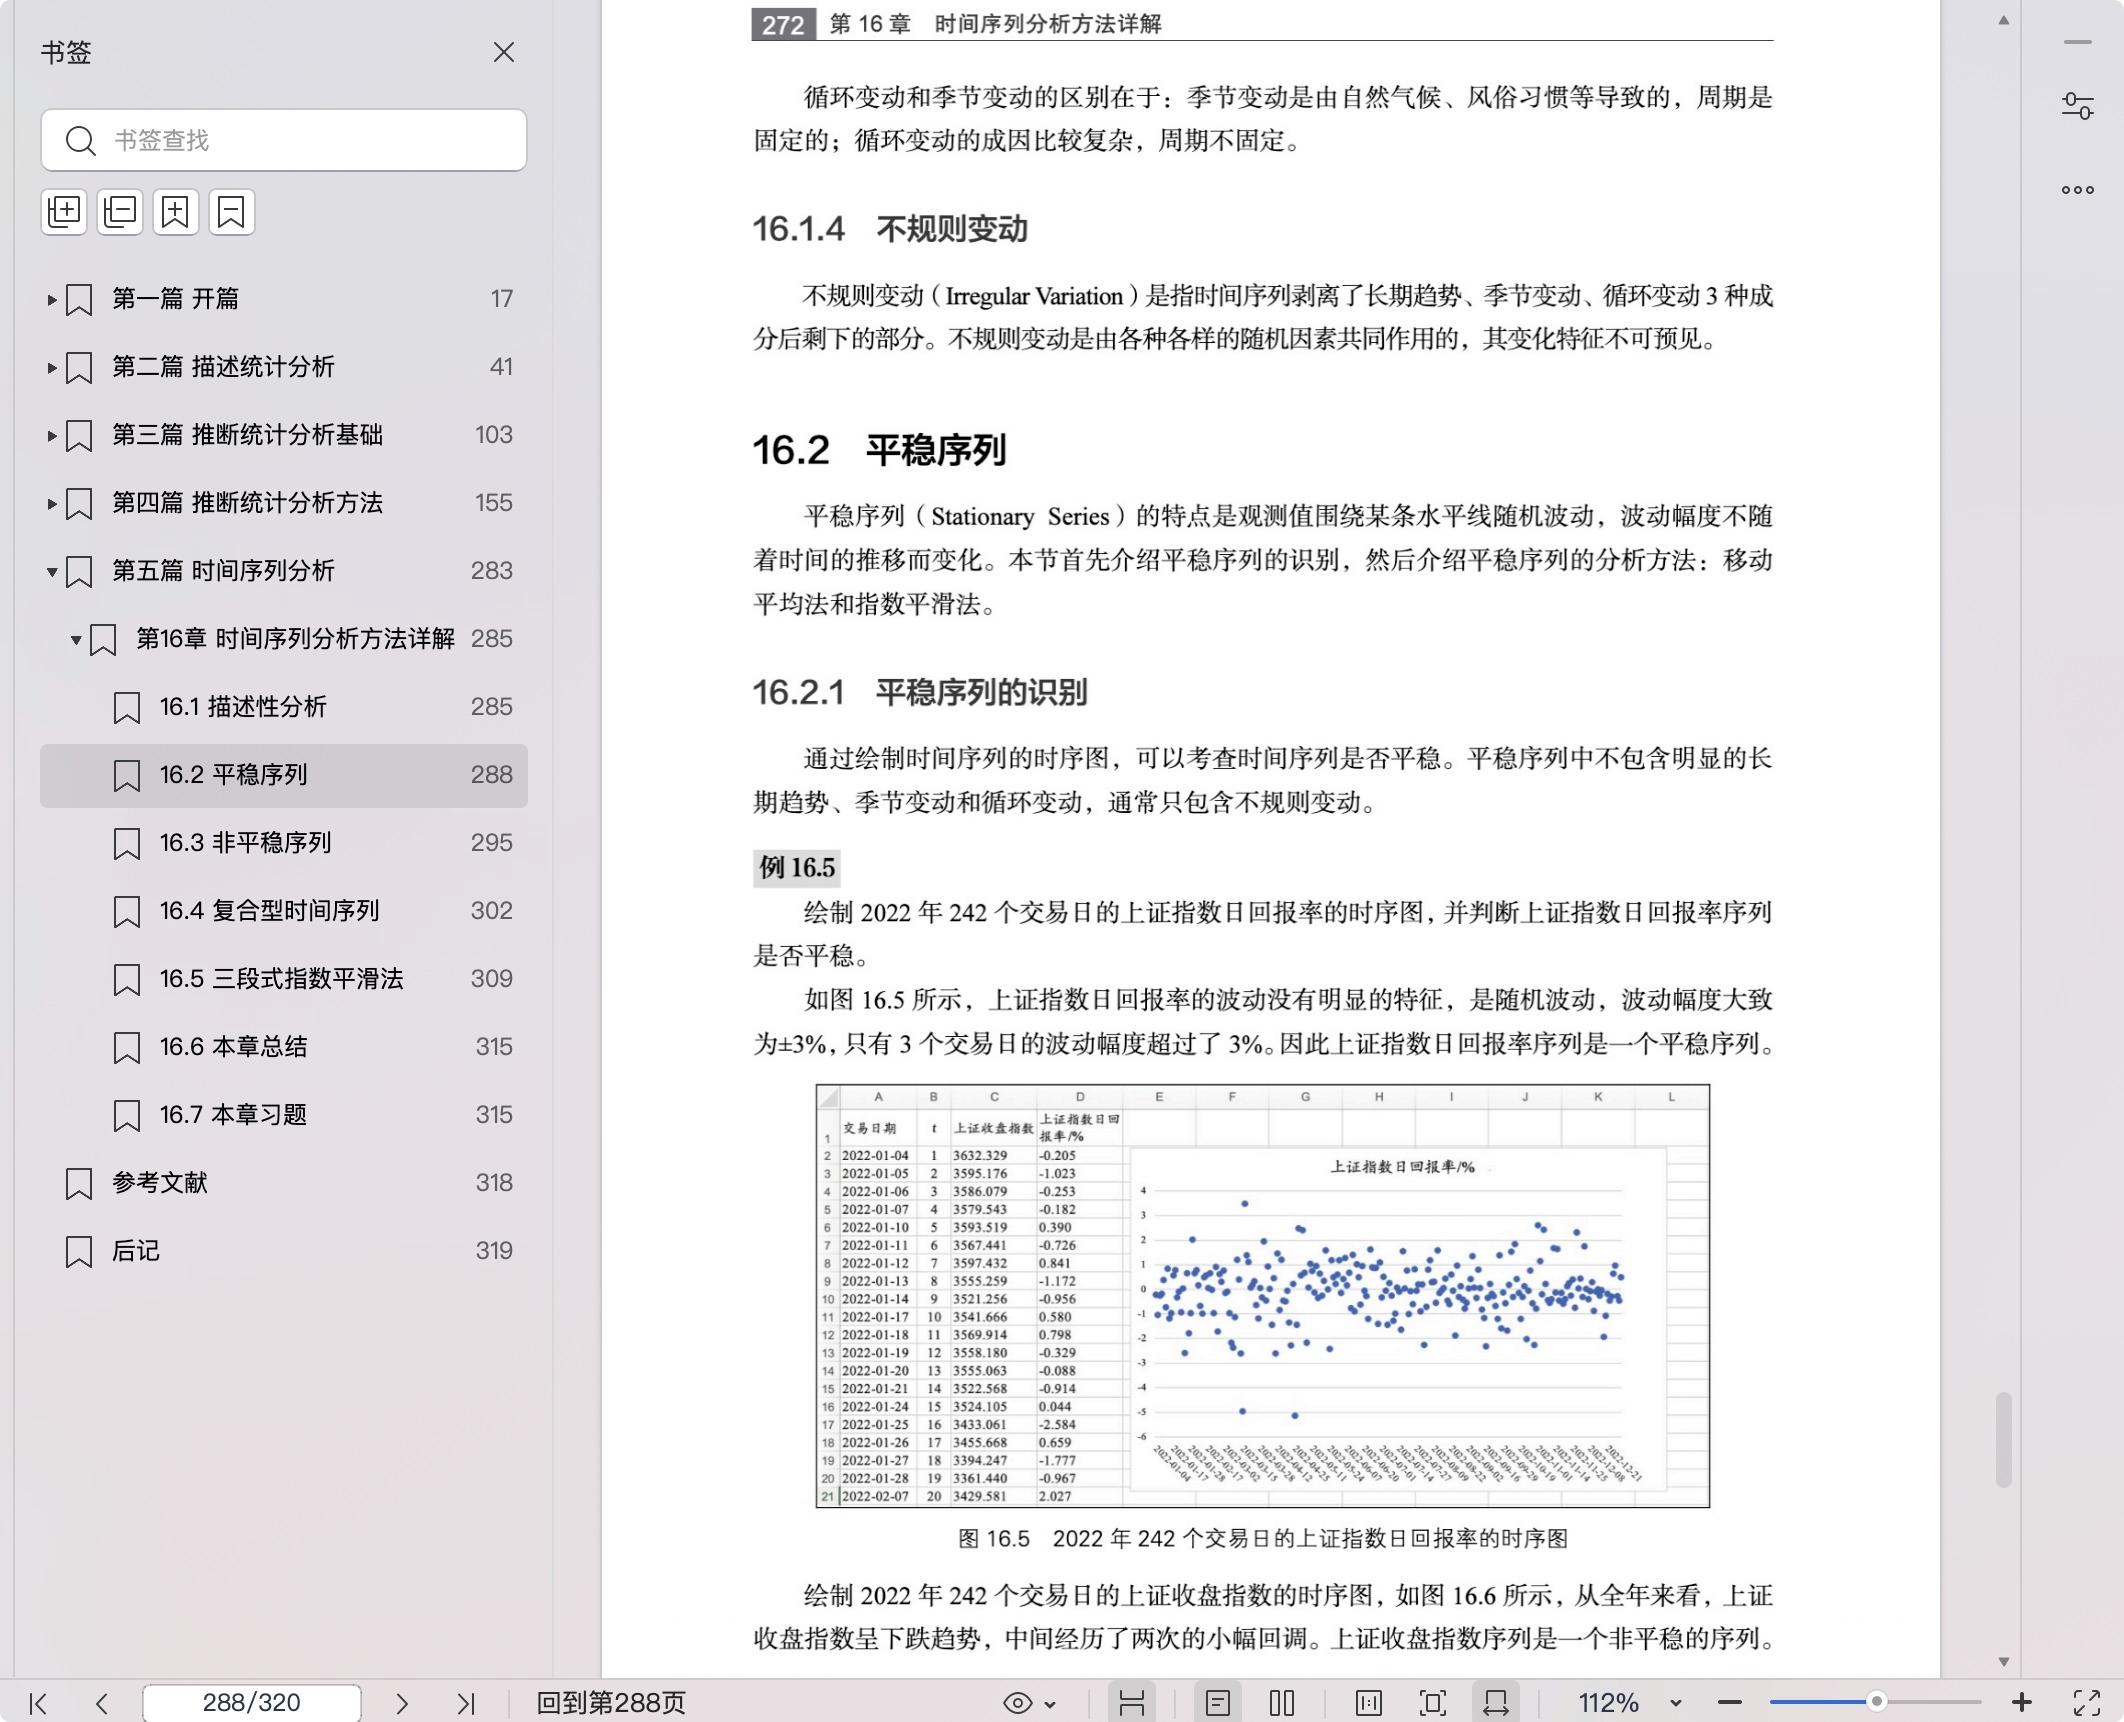Click the vertical scrollbar down arrow

(2003, 1662)
